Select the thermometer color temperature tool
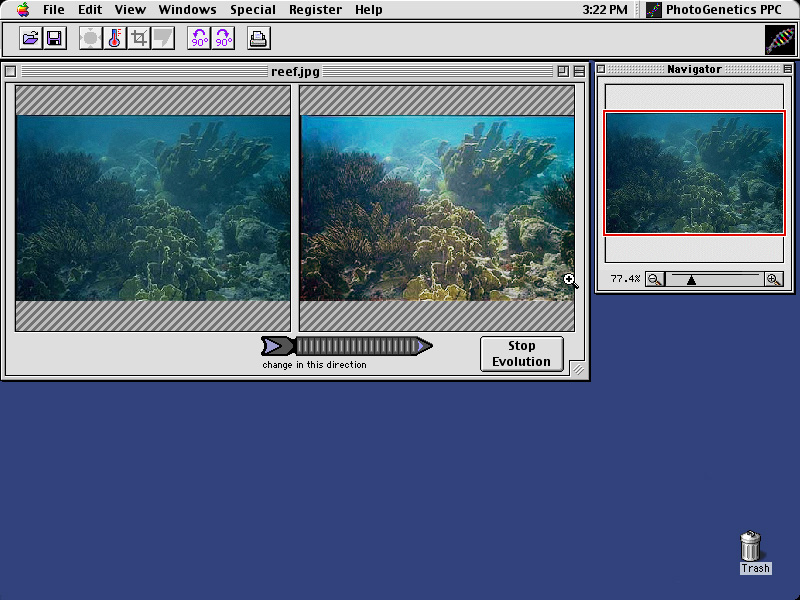 [x=115, y=39]
